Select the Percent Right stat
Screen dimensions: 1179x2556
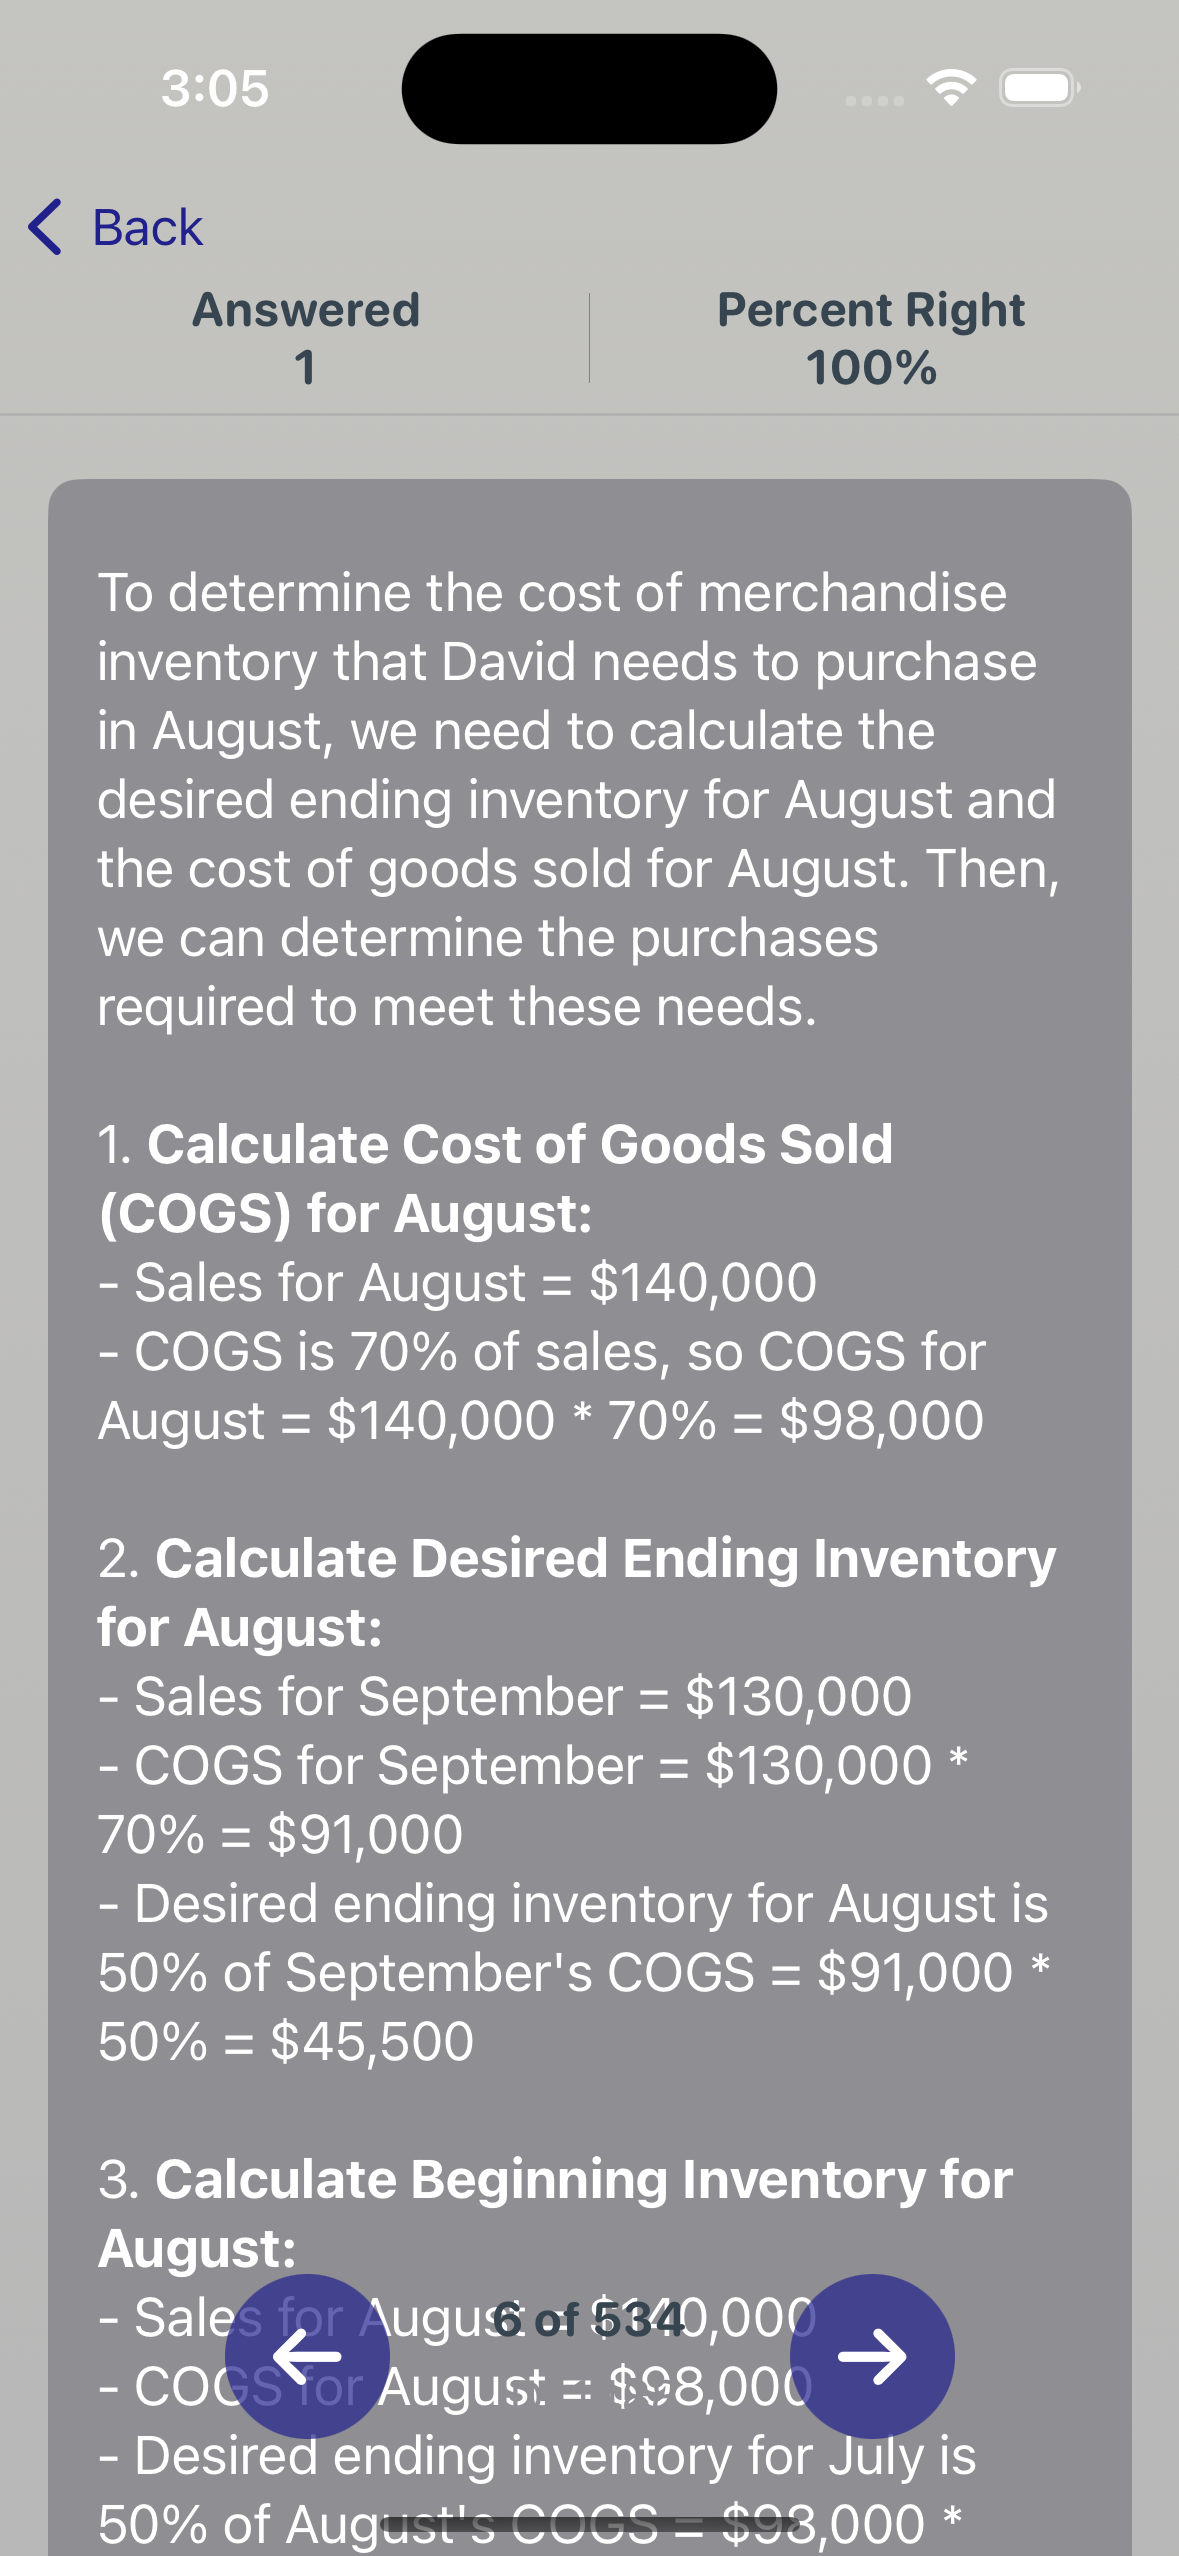(x=871, y=338)
